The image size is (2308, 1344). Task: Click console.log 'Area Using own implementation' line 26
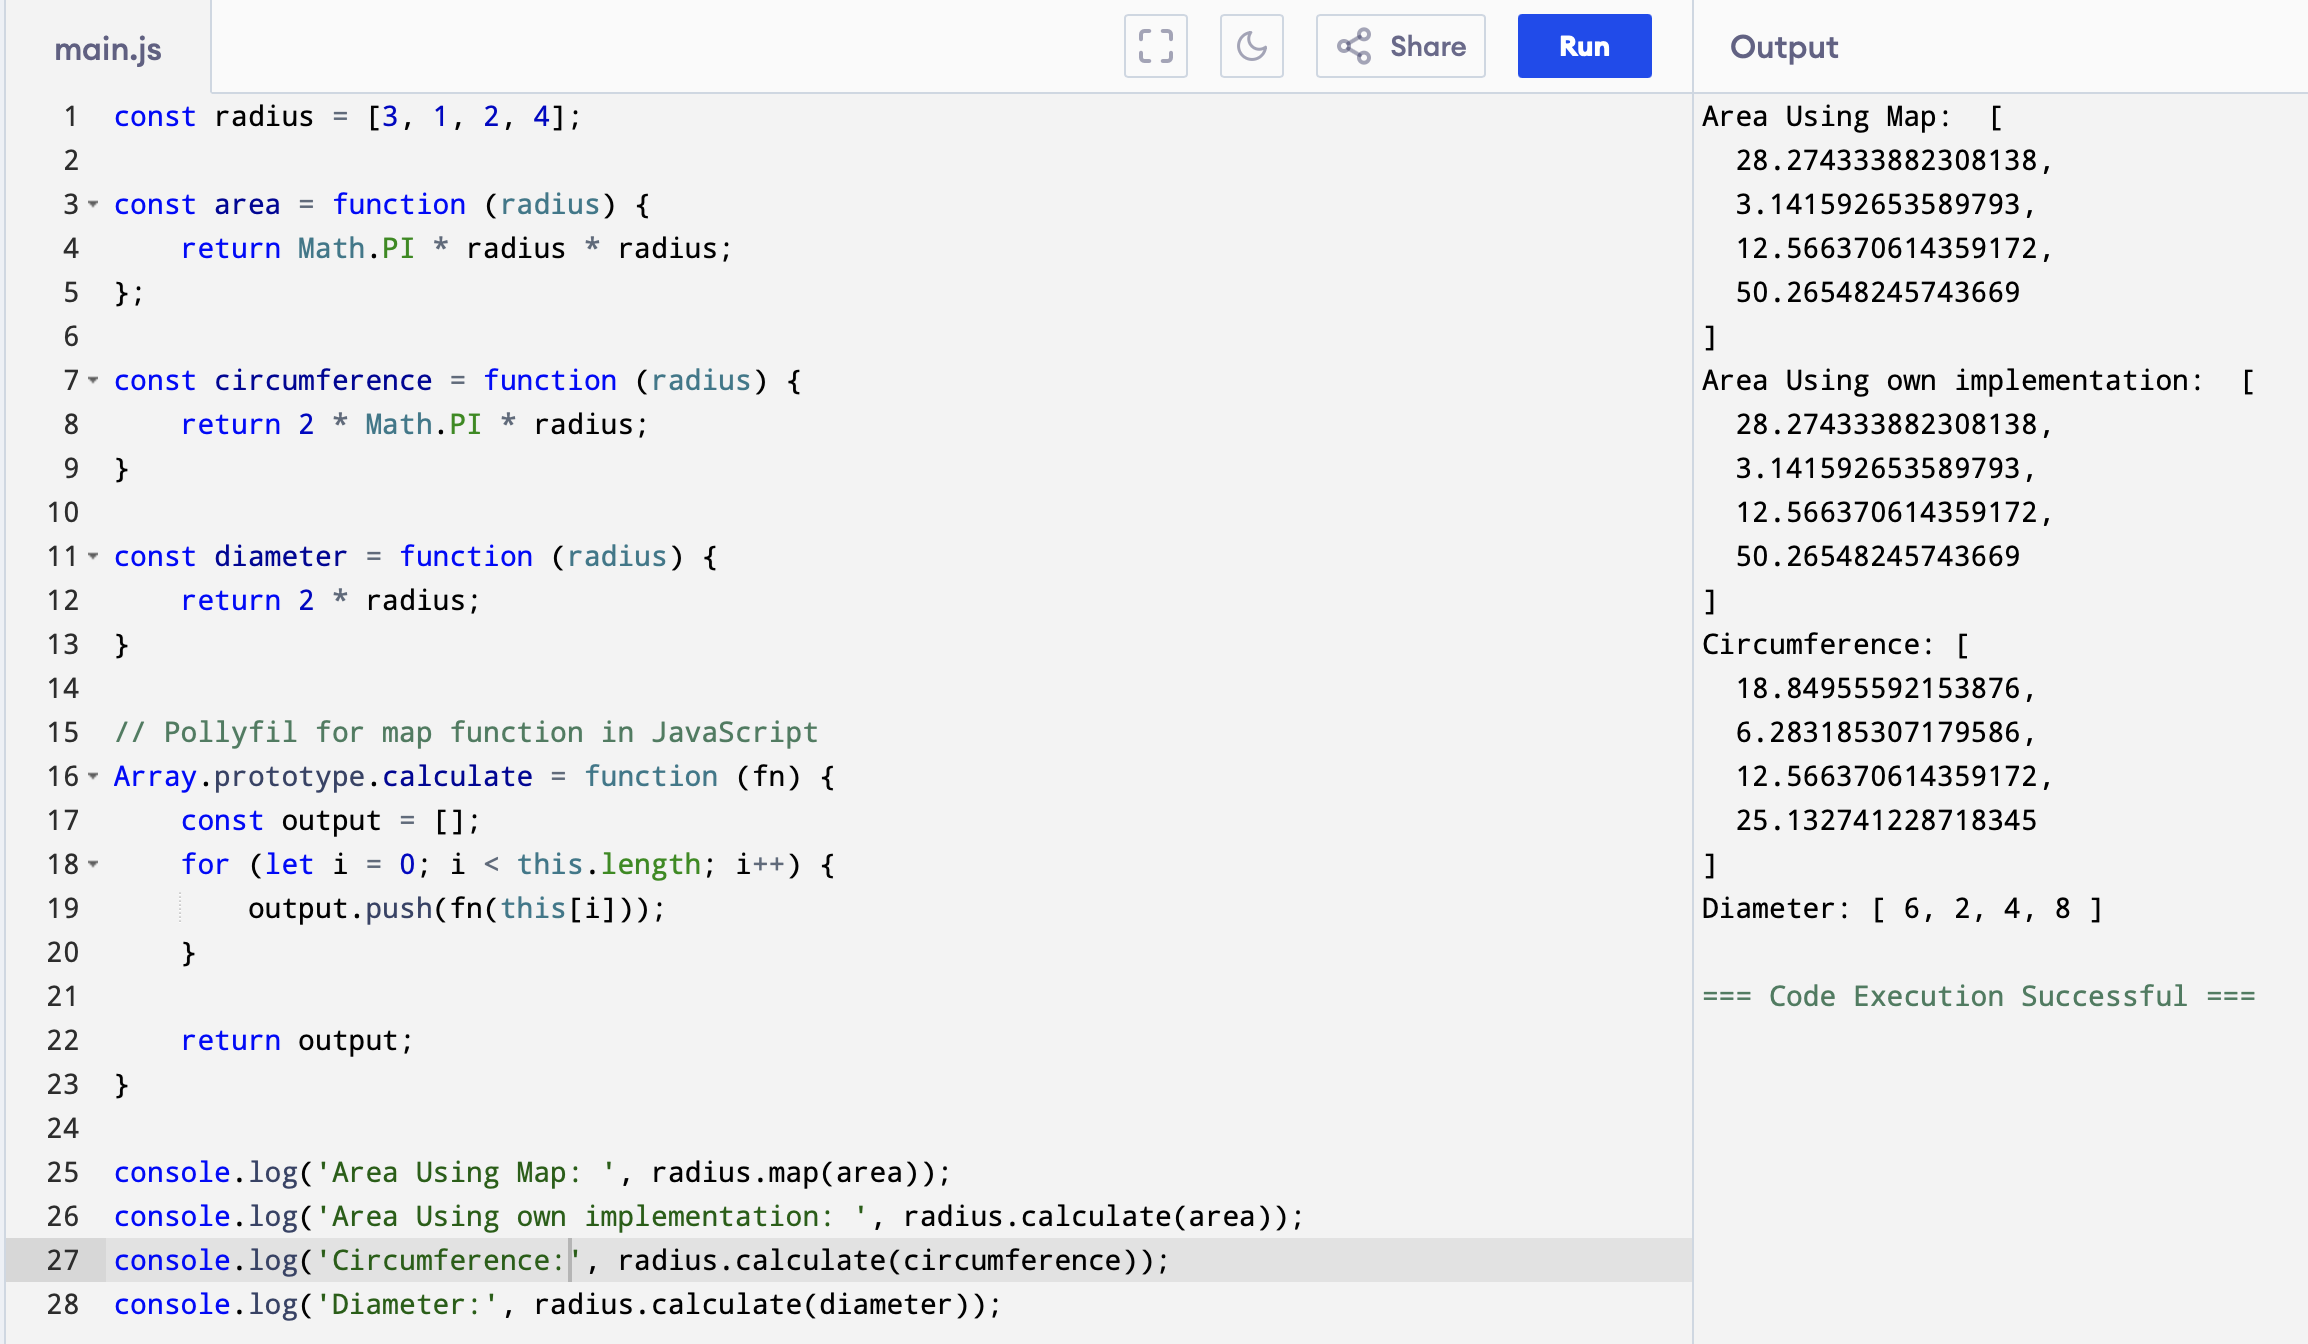pos(709,1216)
